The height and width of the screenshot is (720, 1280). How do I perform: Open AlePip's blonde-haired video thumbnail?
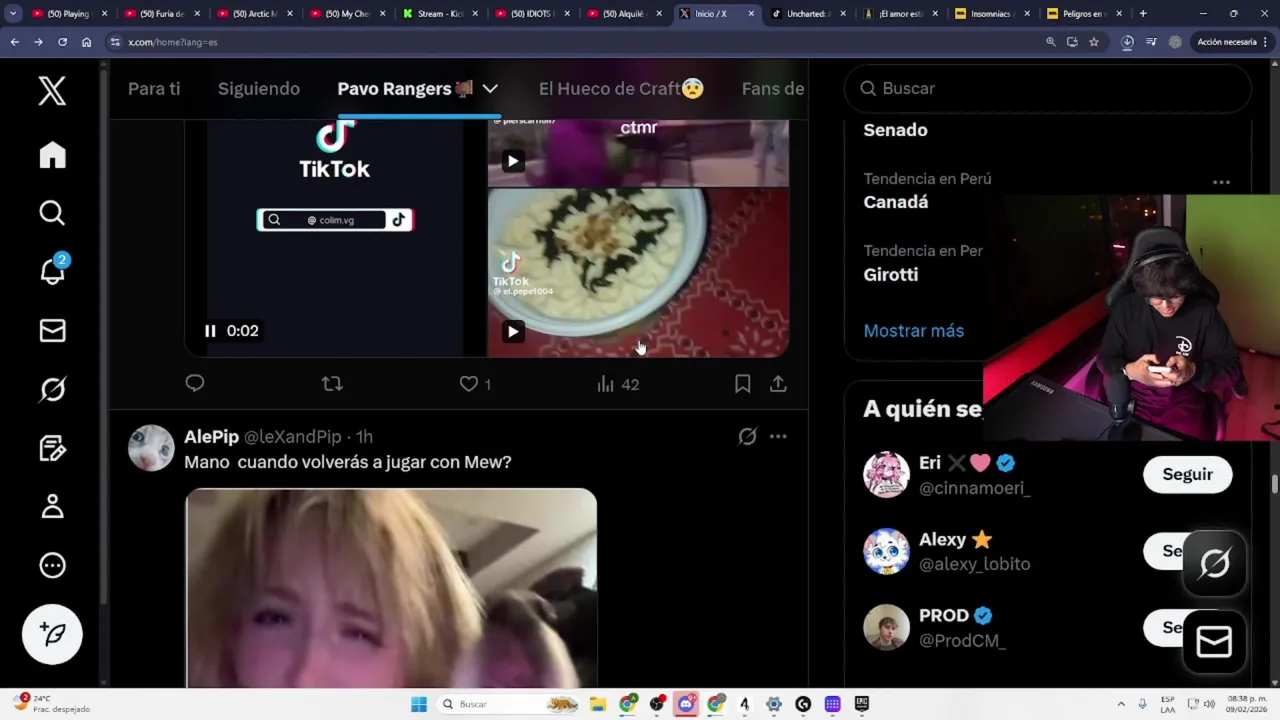point(391,588)
